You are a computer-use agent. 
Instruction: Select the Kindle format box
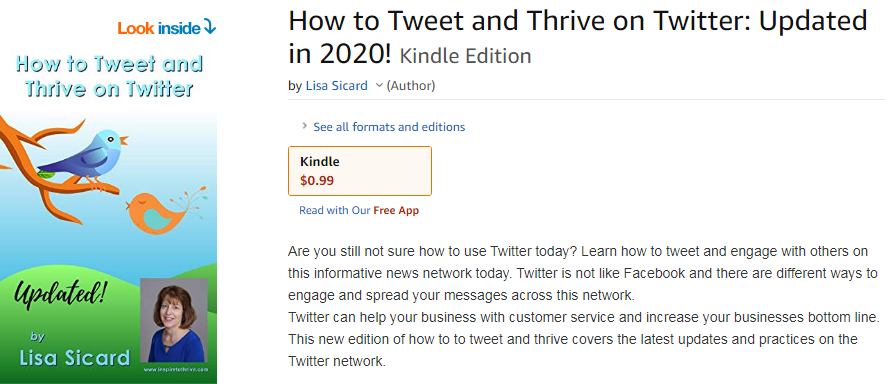coord(360,171)
